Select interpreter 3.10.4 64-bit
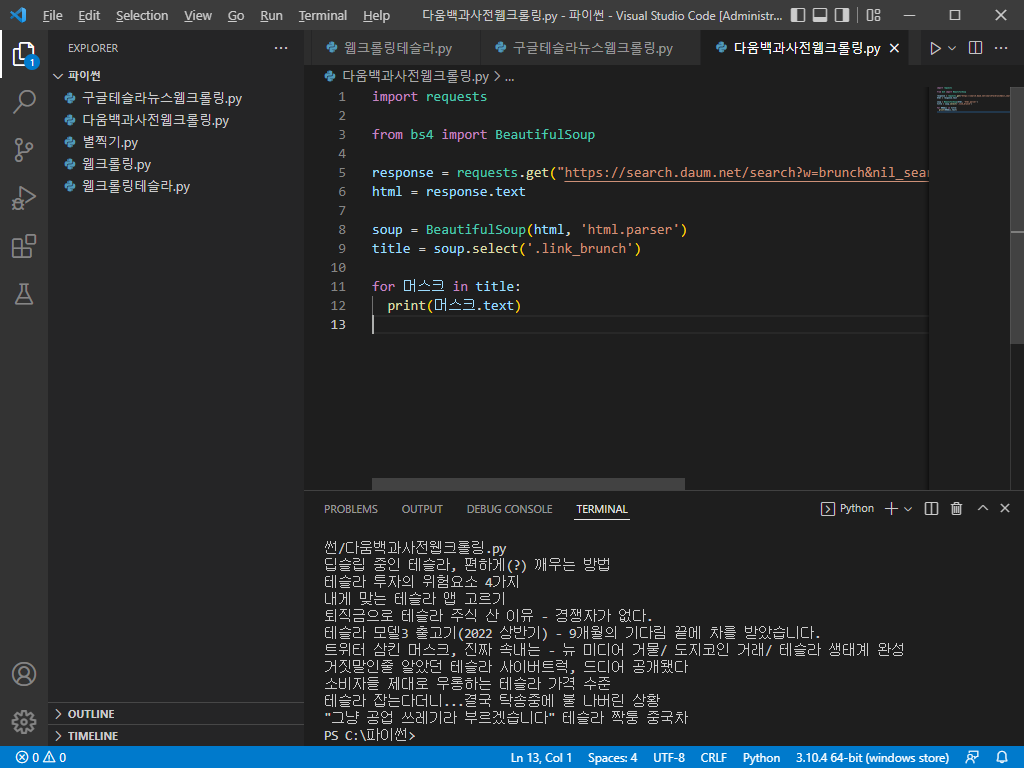The image size is (1024, 768). (x=872, y=758)
